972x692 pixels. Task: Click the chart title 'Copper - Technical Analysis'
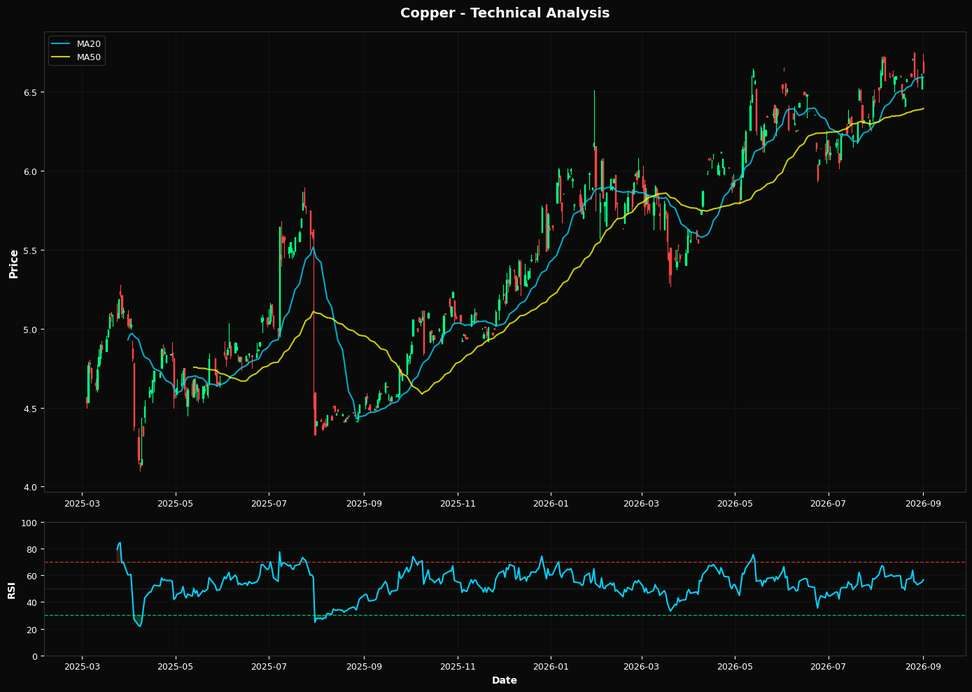pyautogui.click(x=505, y=12)
